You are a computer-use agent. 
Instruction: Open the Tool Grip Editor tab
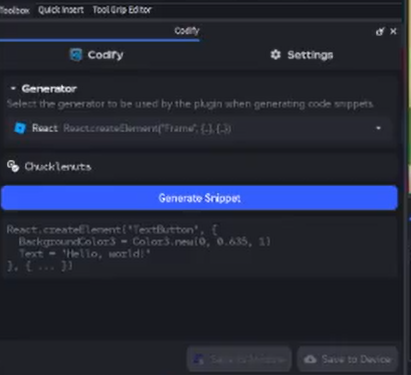coord(122,10)
